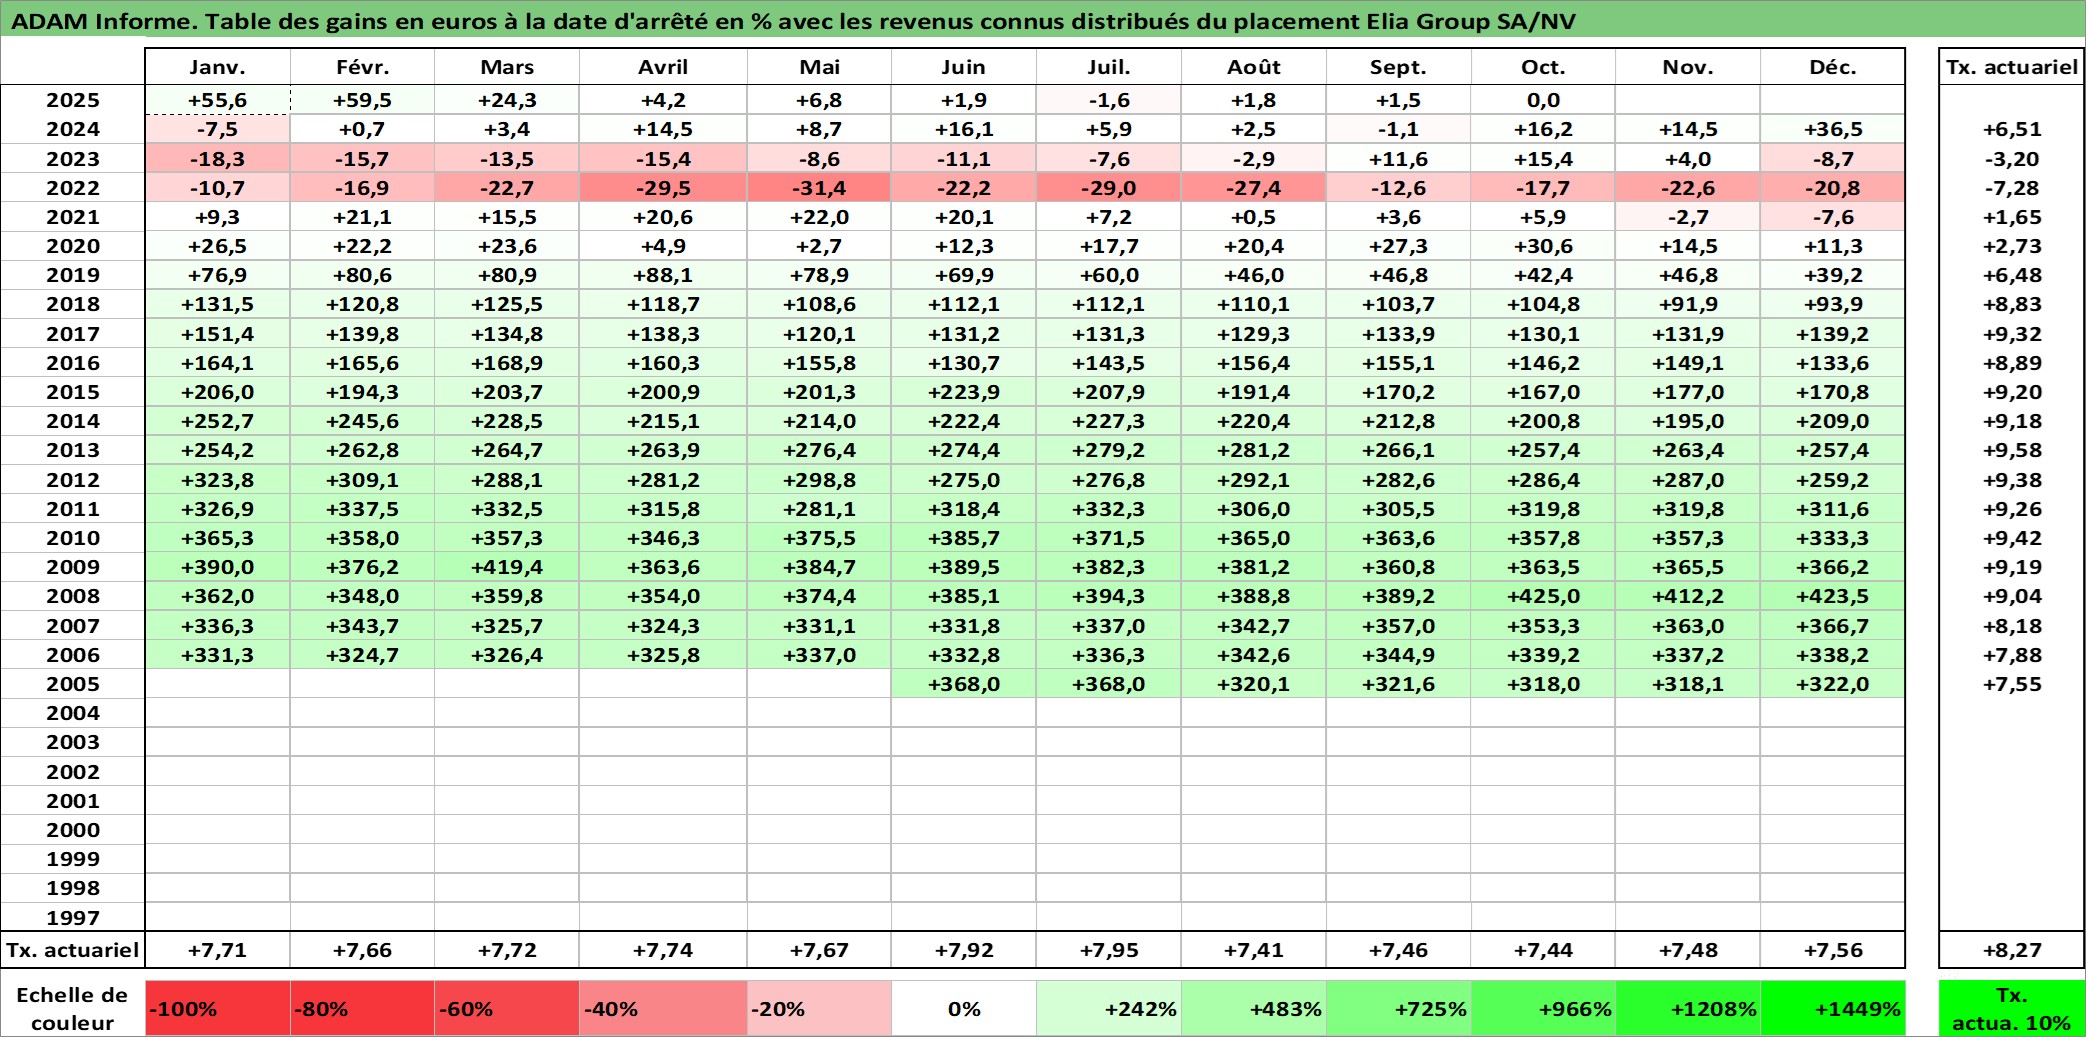Click the +59,5 cell in 2025
Viewport: 2086px width, 1037px height.
[x=362, y=100]
